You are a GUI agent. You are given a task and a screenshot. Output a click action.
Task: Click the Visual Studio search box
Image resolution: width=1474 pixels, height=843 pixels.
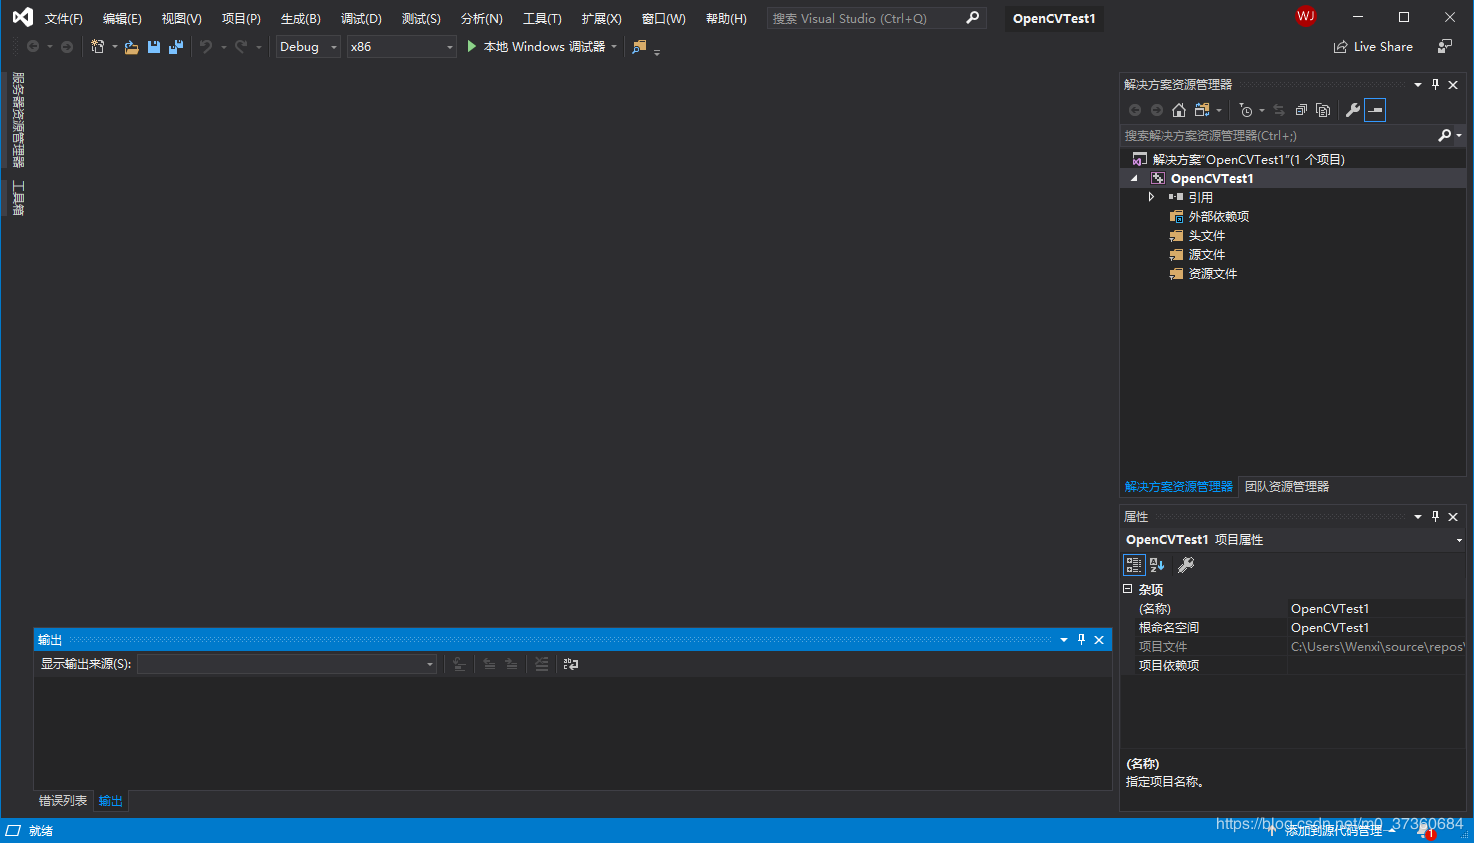[x=866, y=19]
